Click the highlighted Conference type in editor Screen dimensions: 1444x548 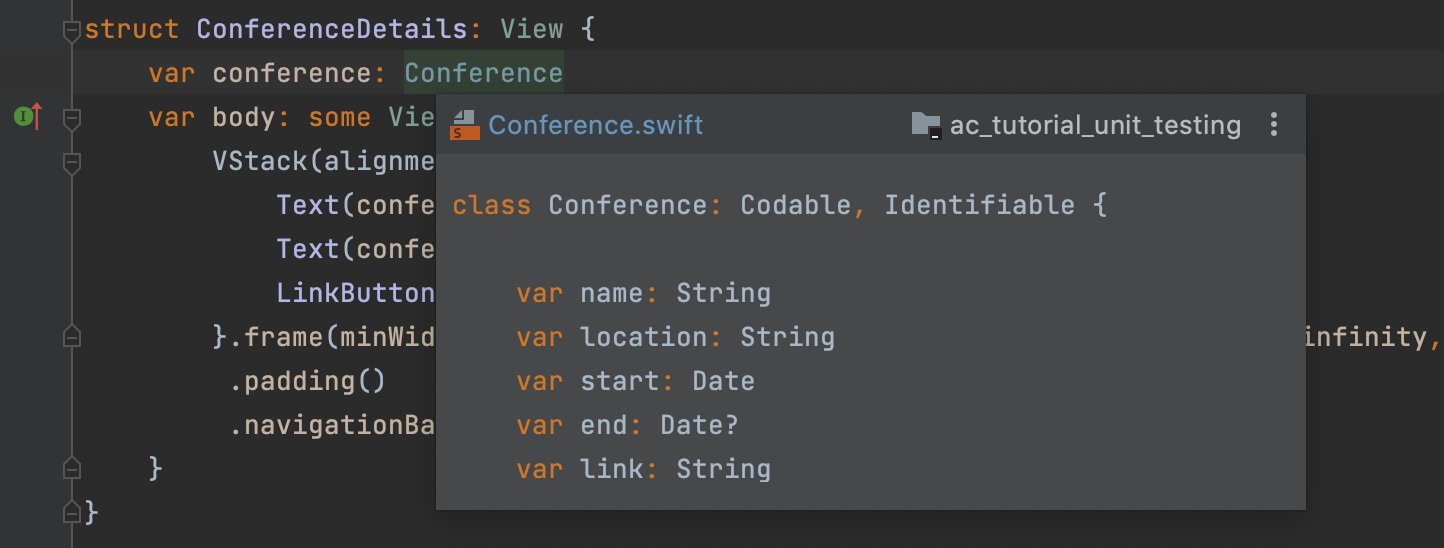[483, 74]
